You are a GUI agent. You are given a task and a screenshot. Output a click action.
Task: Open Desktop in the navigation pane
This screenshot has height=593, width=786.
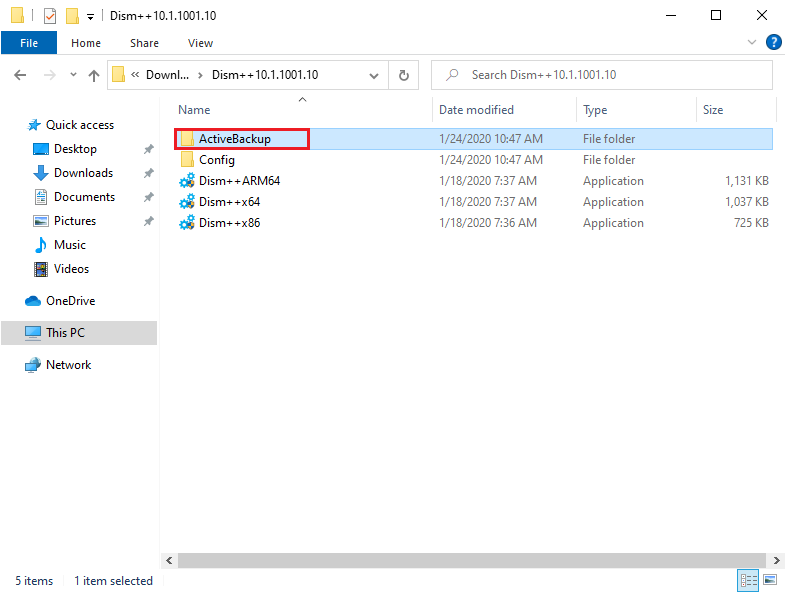click(x=75, y=149)
